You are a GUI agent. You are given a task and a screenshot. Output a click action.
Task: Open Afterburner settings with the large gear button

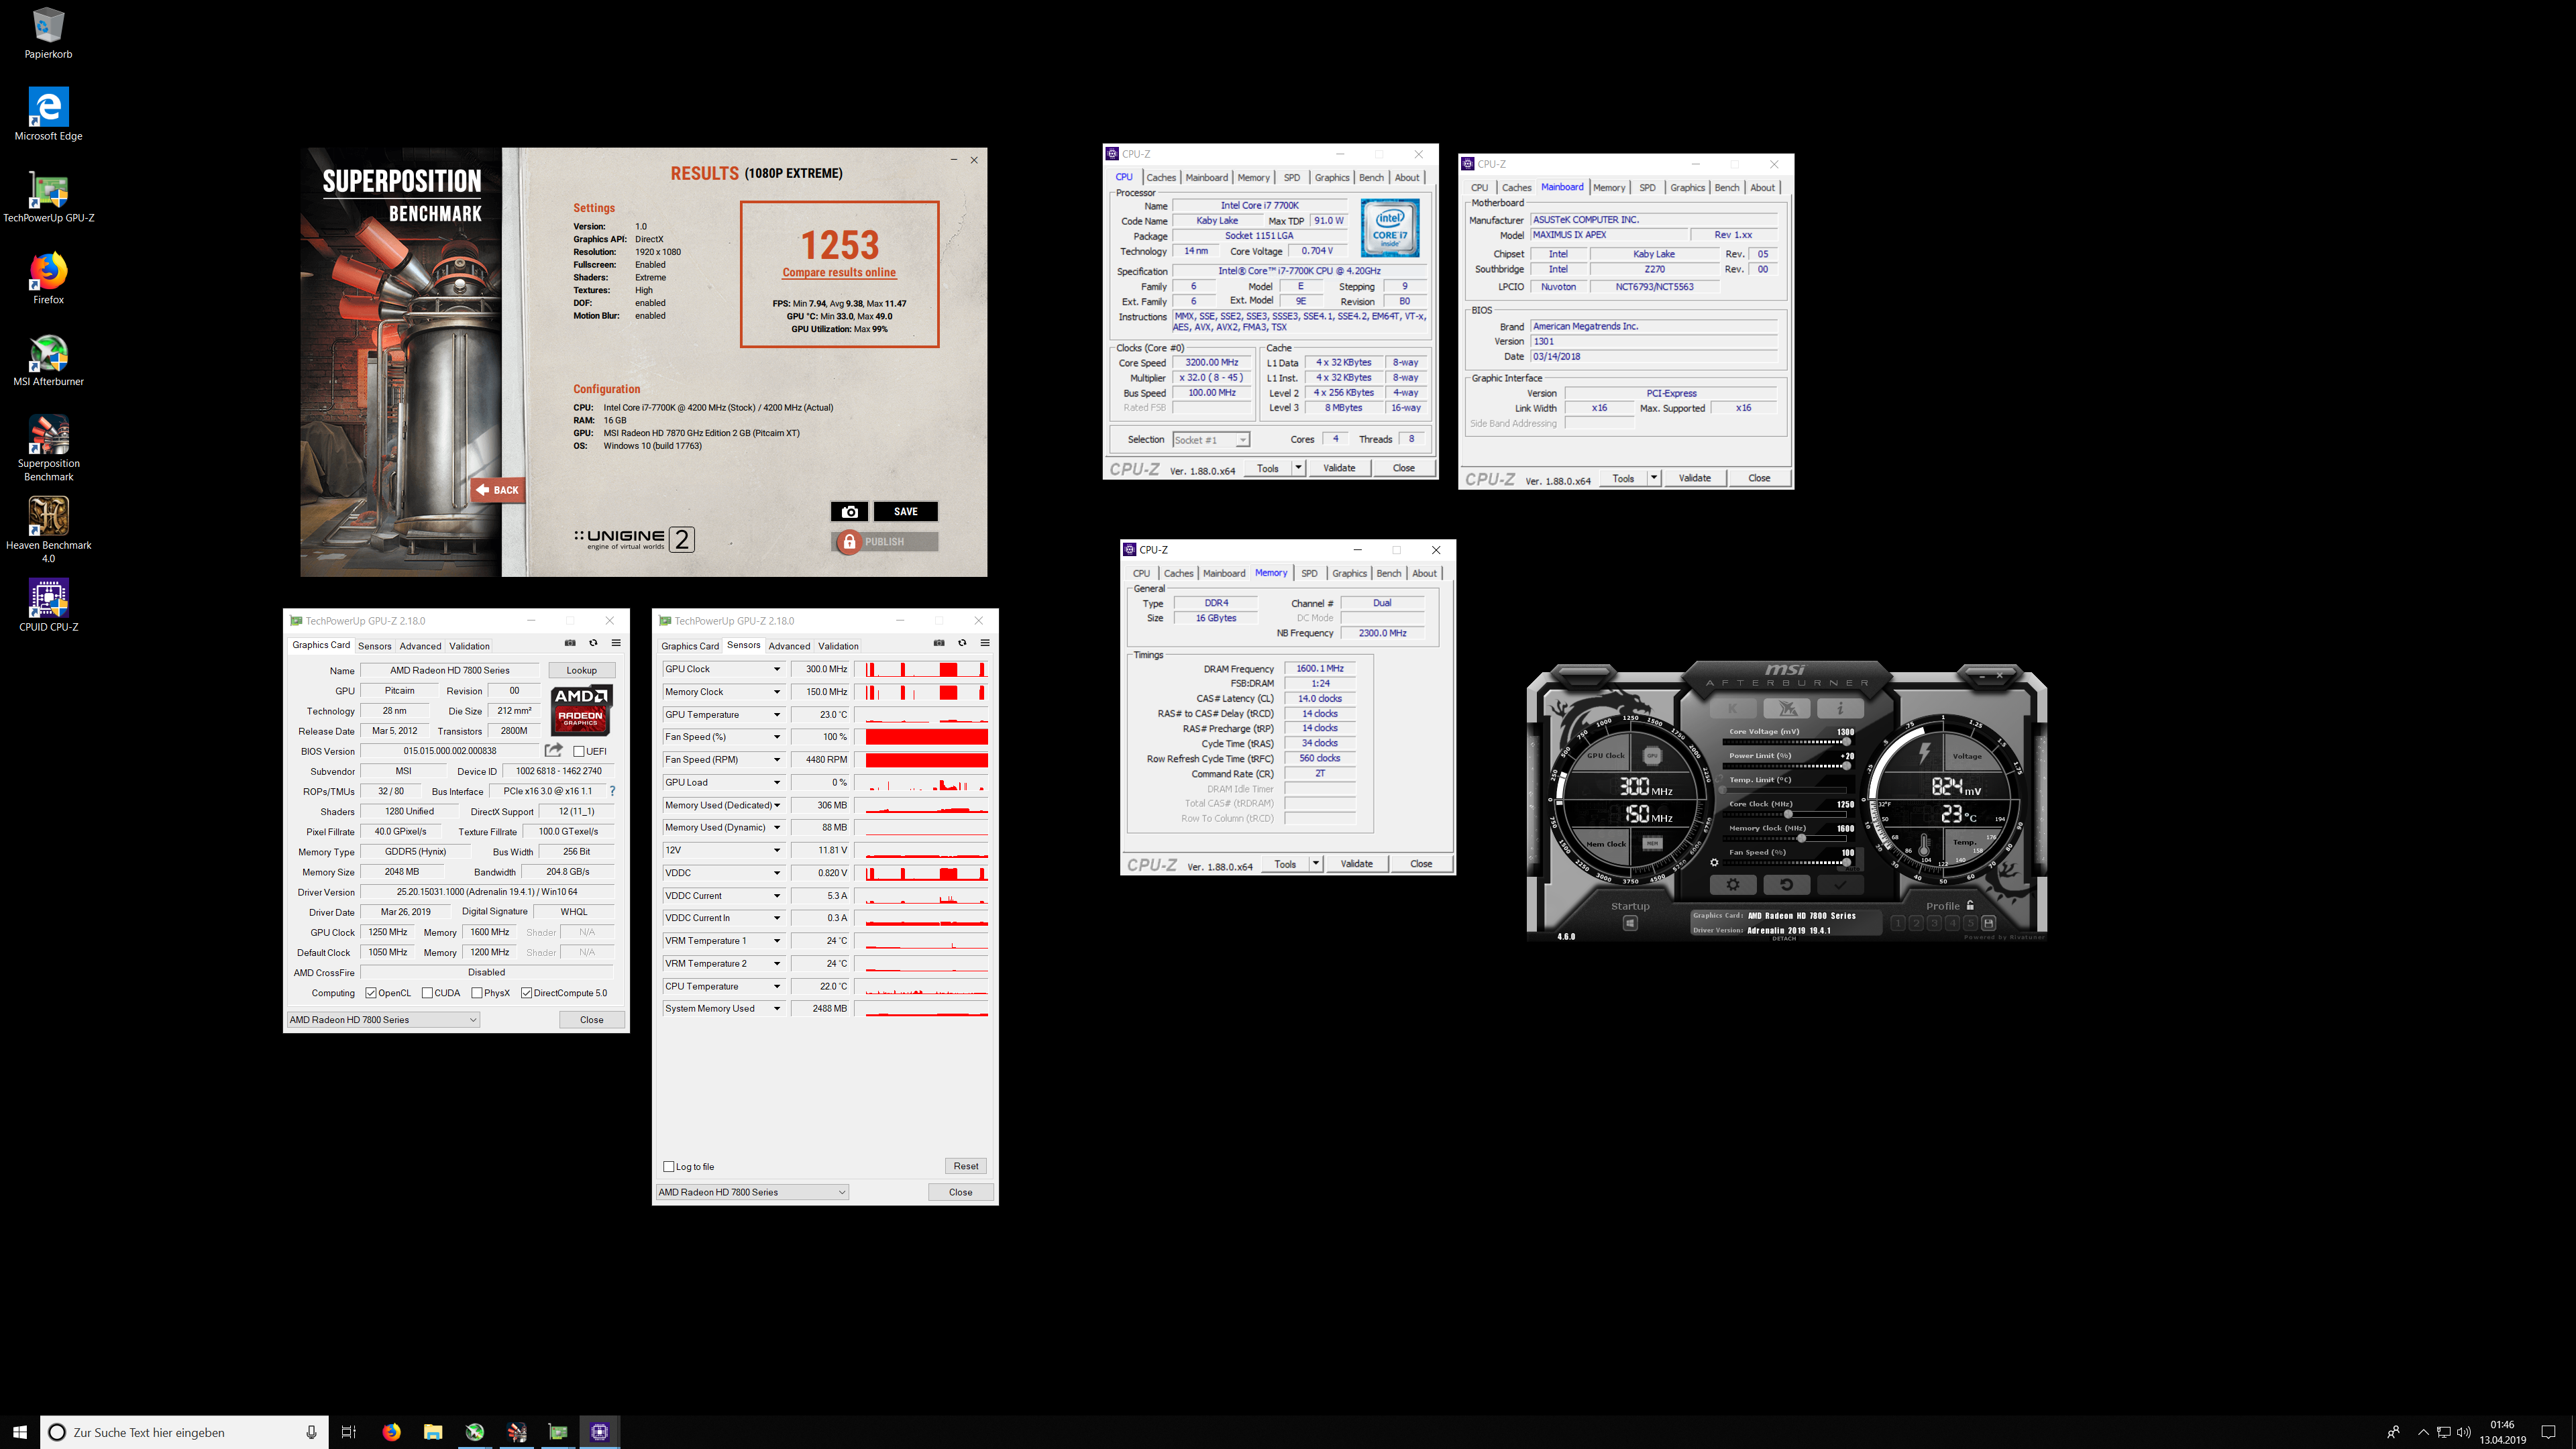pos(1734,885)
